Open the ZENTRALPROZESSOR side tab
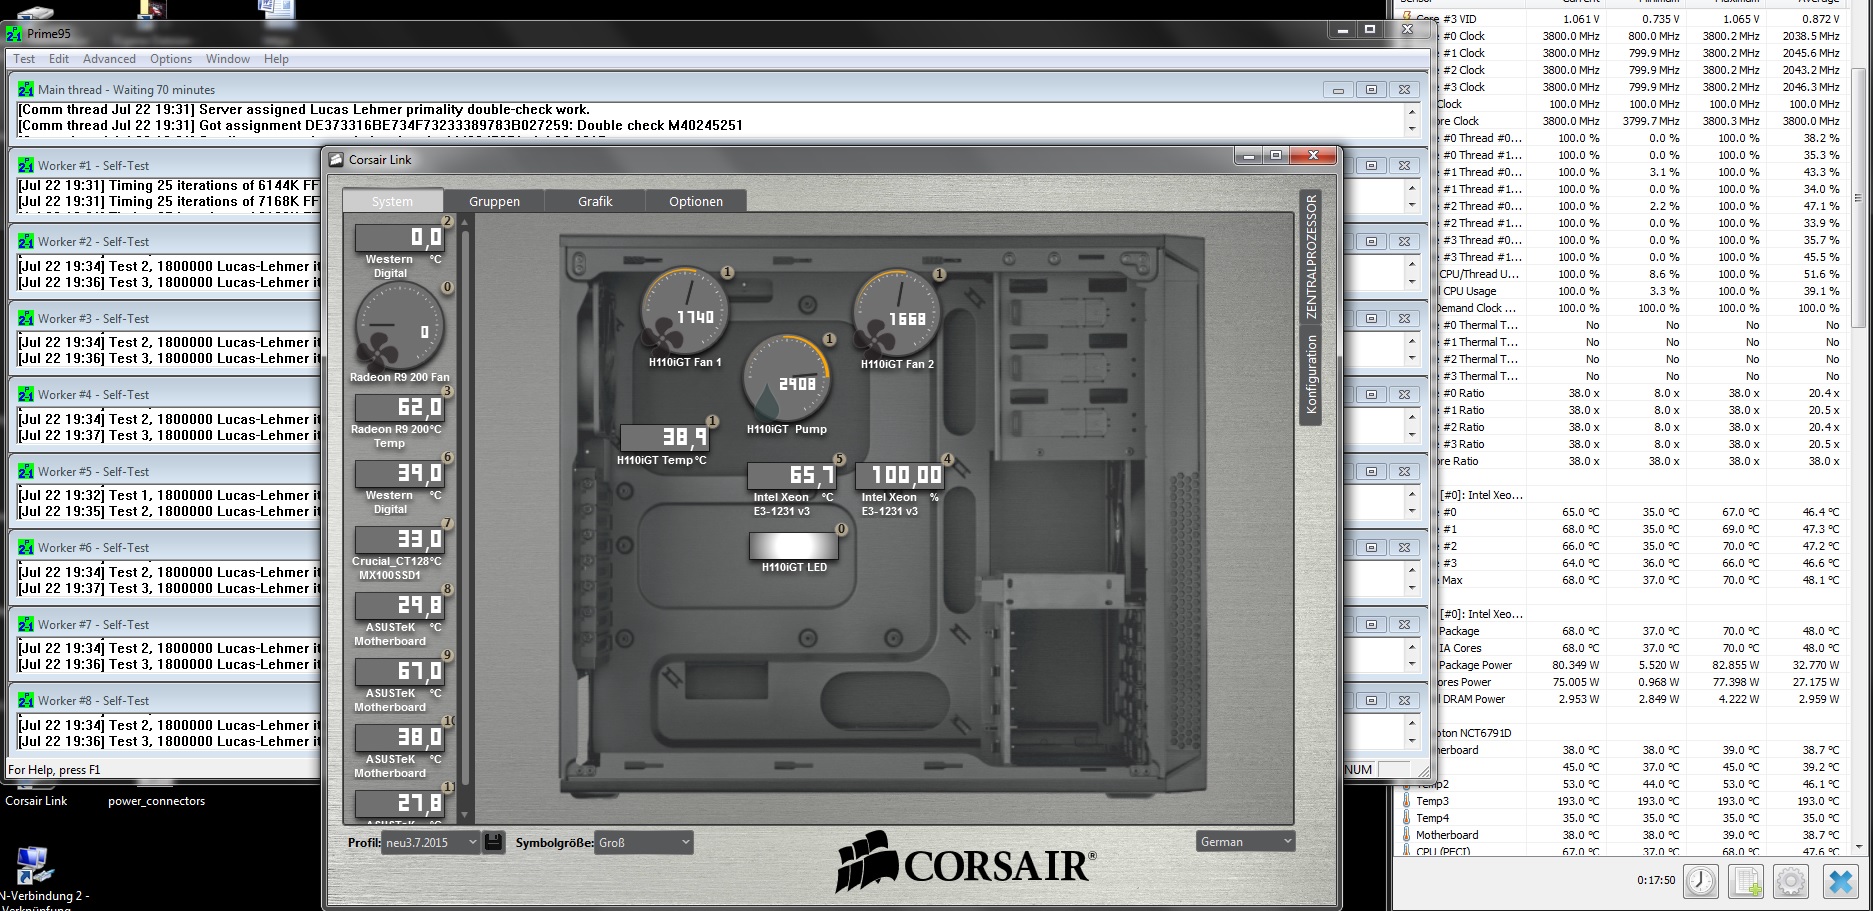The height and width of the screenshot is (911, 1873). [1311, 256]
